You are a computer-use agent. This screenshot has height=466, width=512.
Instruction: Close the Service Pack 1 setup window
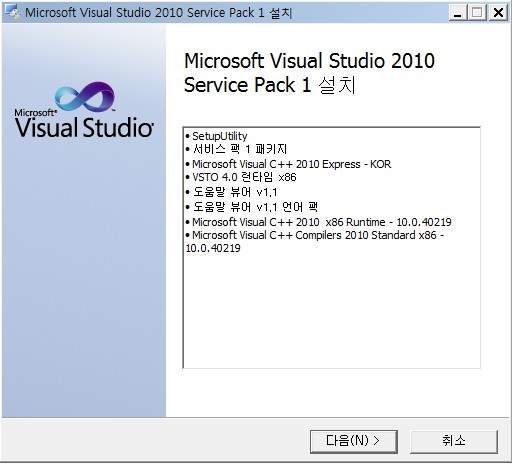pyautogui.click(x=498, y=13)
